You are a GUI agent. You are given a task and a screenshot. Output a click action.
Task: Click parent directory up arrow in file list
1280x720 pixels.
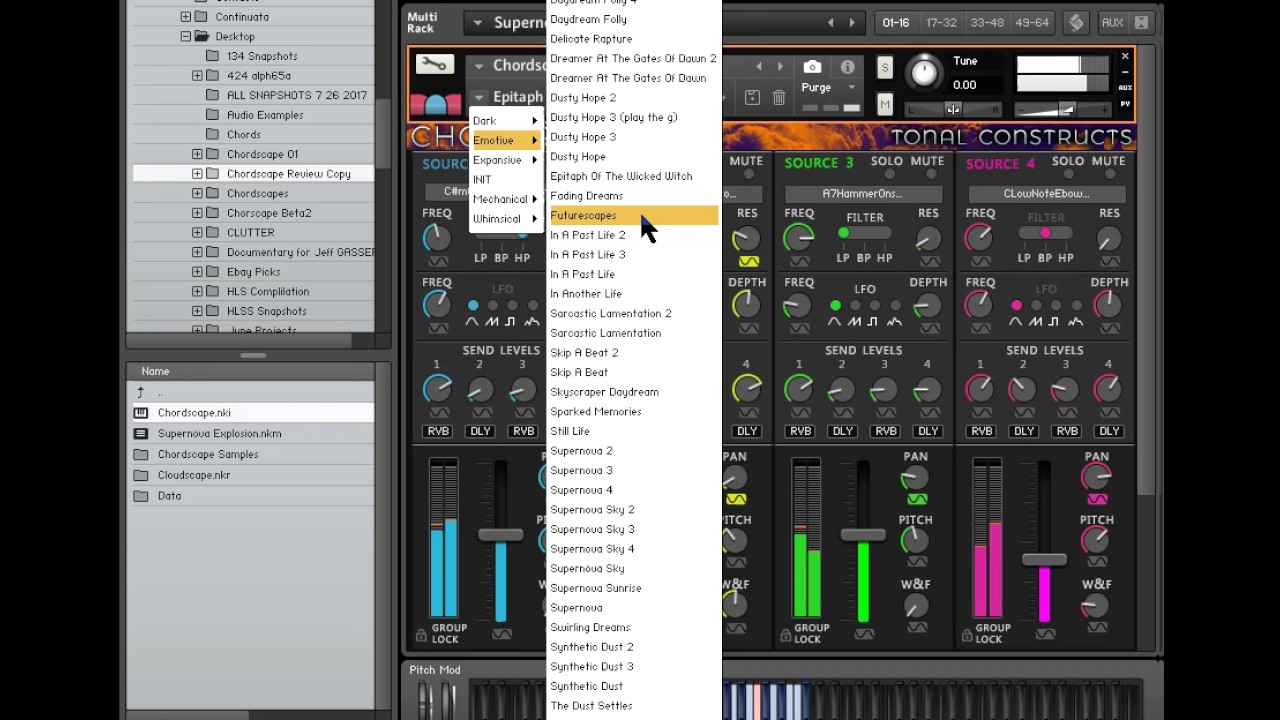click(140, 392)
